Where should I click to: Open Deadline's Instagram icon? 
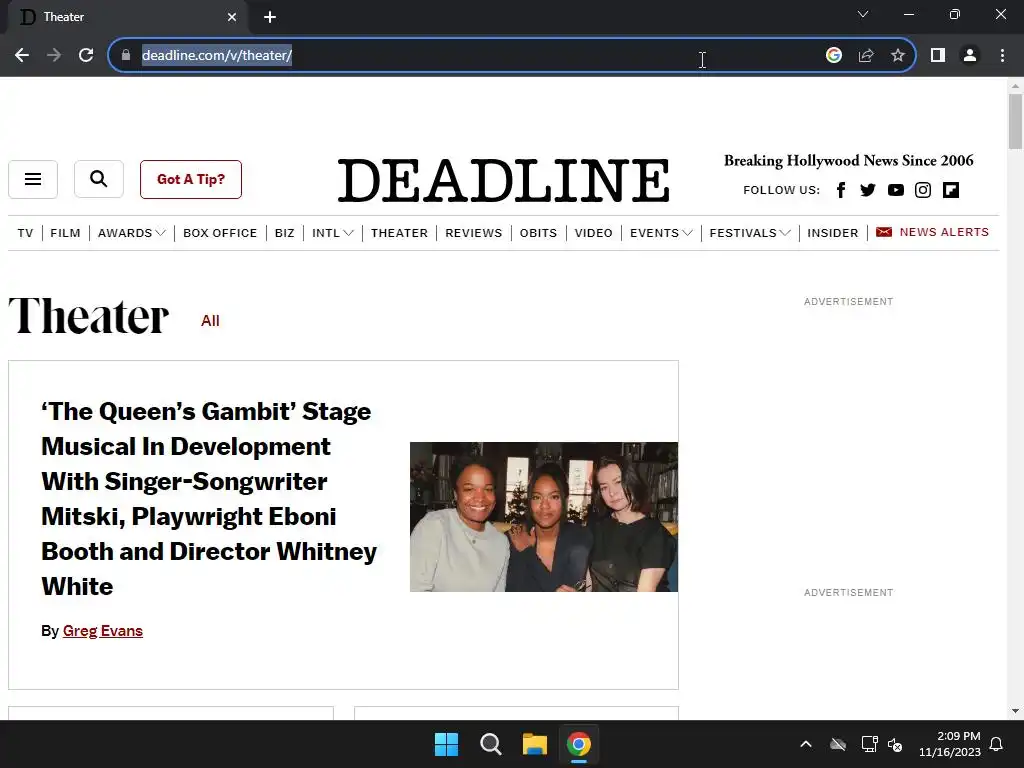pyautogui.click(x=923, y=190)
